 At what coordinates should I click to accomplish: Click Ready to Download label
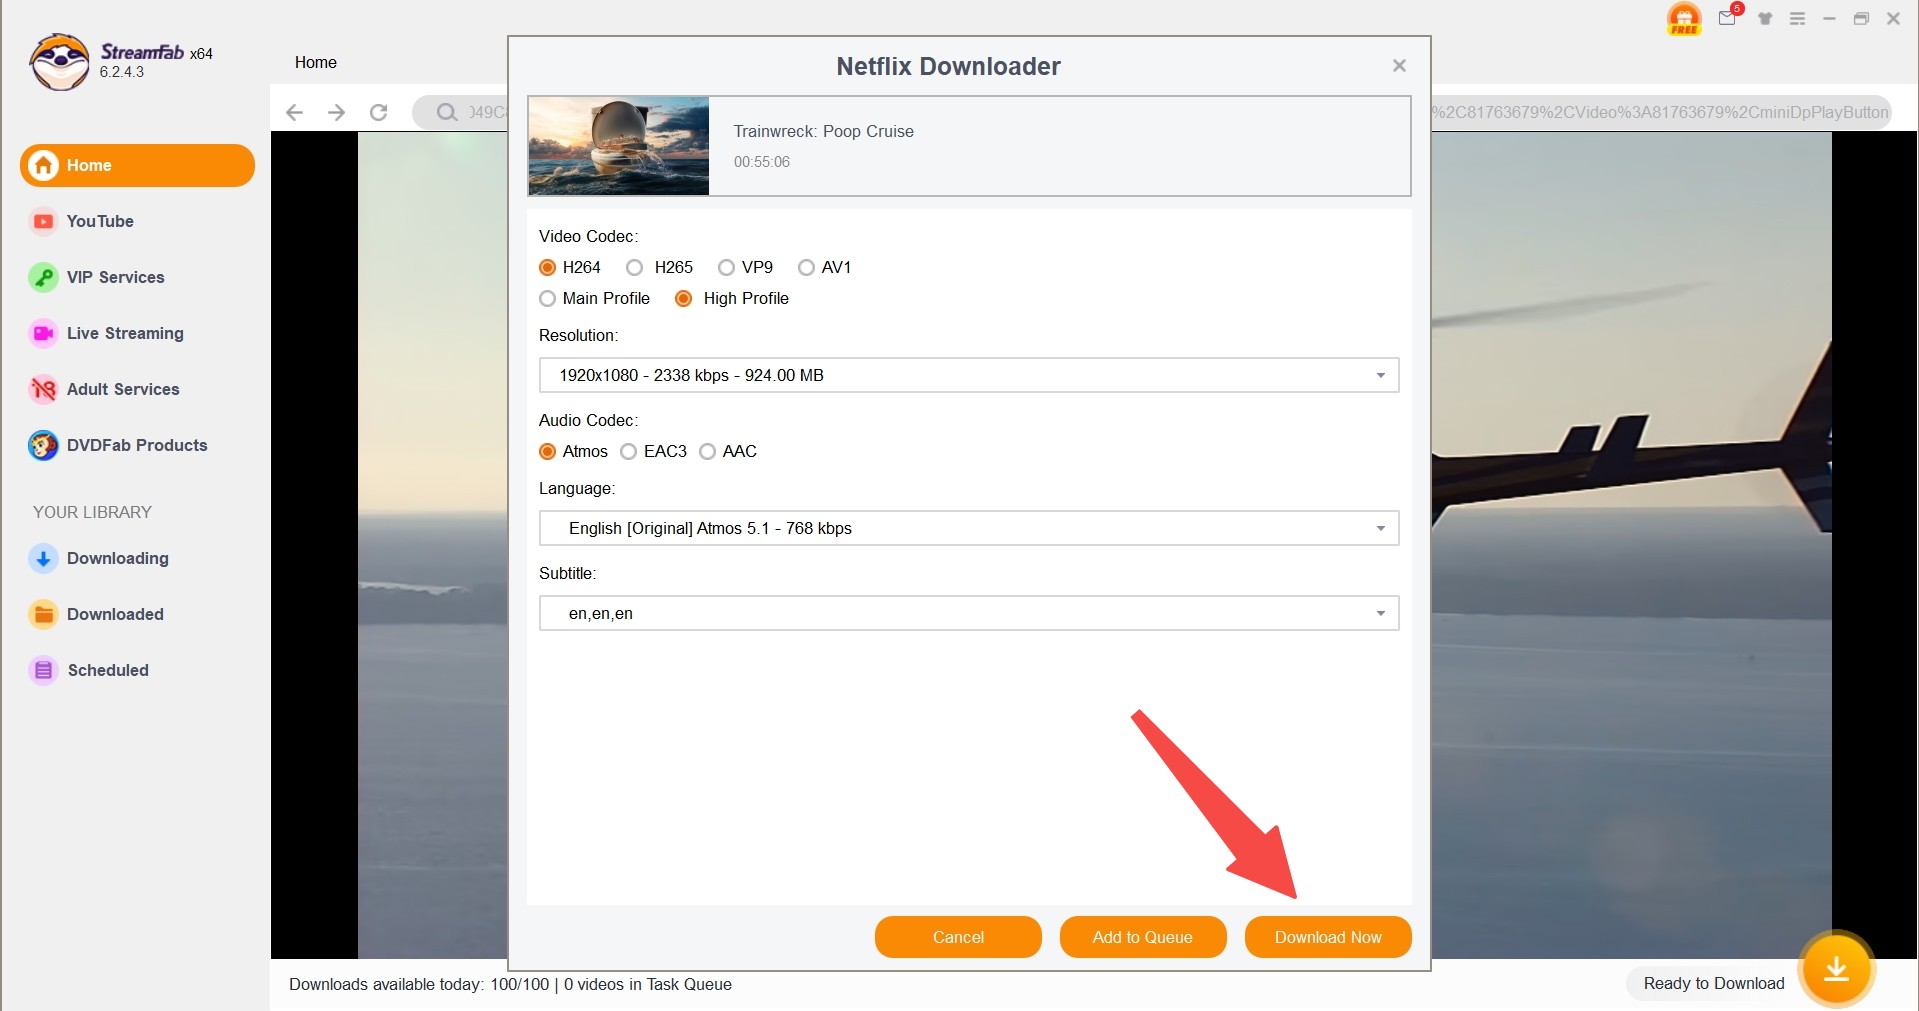1714,983
